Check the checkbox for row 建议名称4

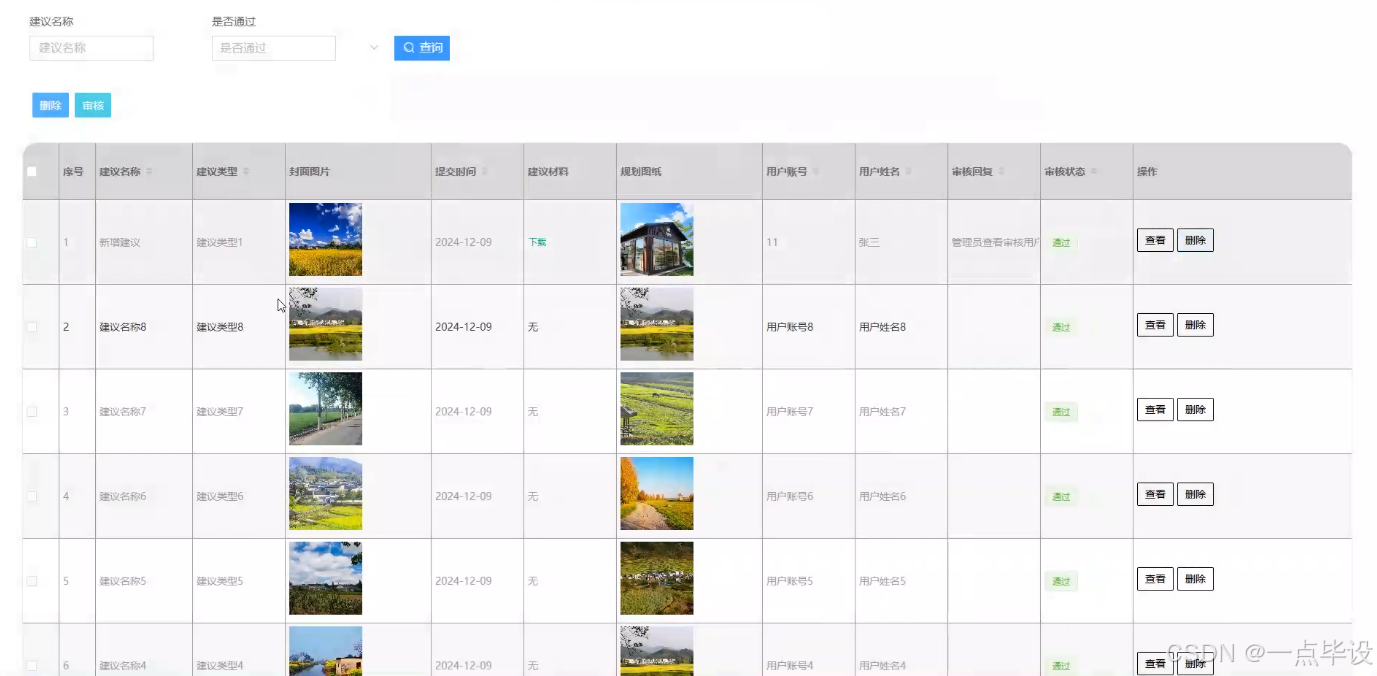tap(32, 665)
